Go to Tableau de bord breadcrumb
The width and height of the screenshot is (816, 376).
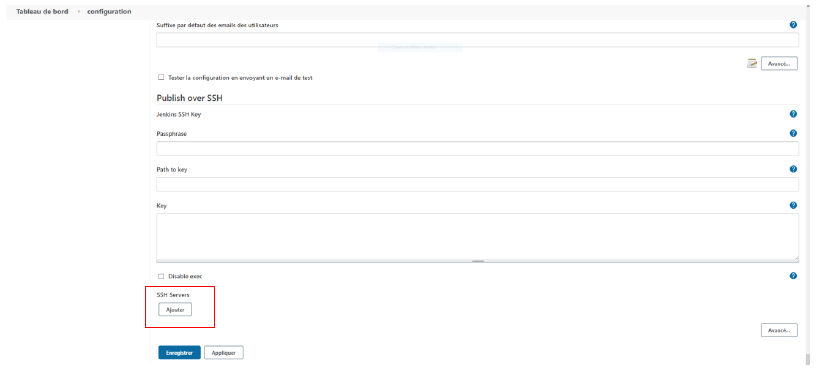tap(42, 11)
